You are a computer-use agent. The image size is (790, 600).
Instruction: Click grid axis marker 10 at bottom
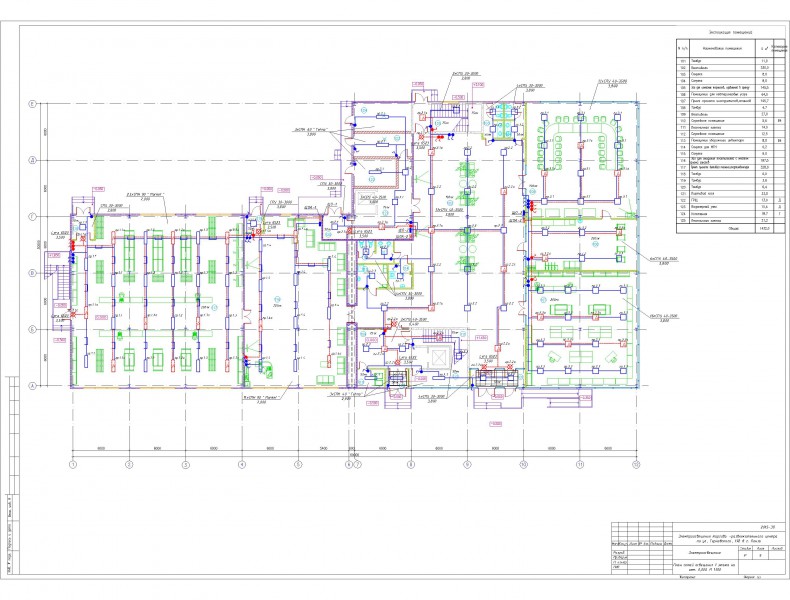pyautogui.click(x=524, y=464)
